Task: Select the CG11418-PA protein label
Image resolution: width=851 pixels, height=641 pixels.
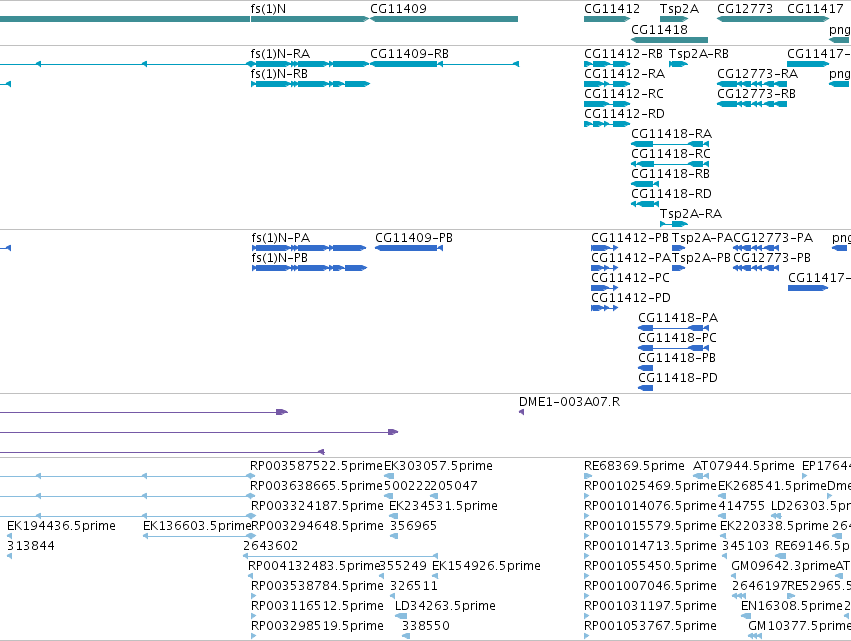Action: tap(678, 318)
